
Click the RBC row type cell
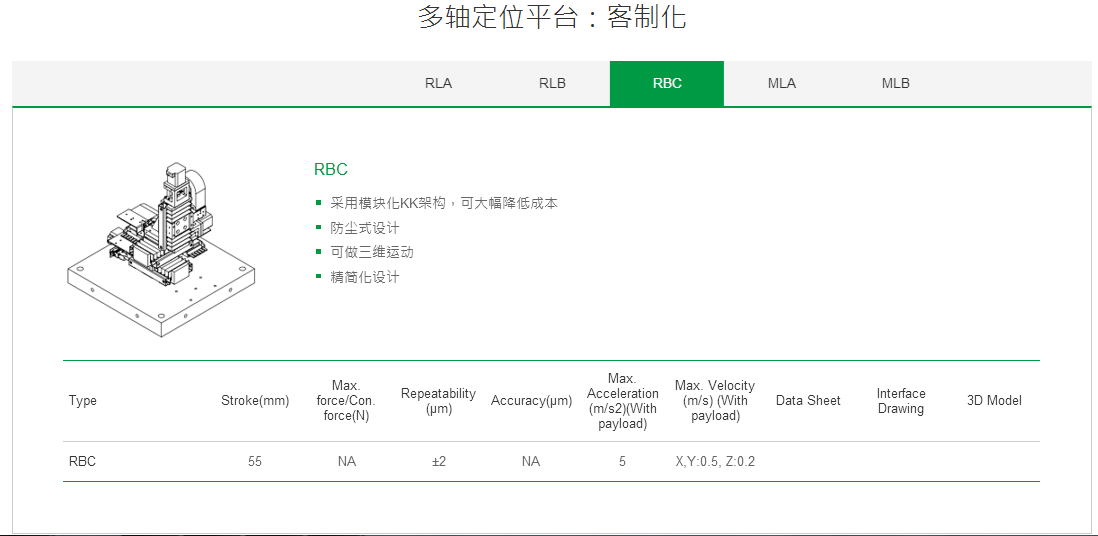point(82,462)
